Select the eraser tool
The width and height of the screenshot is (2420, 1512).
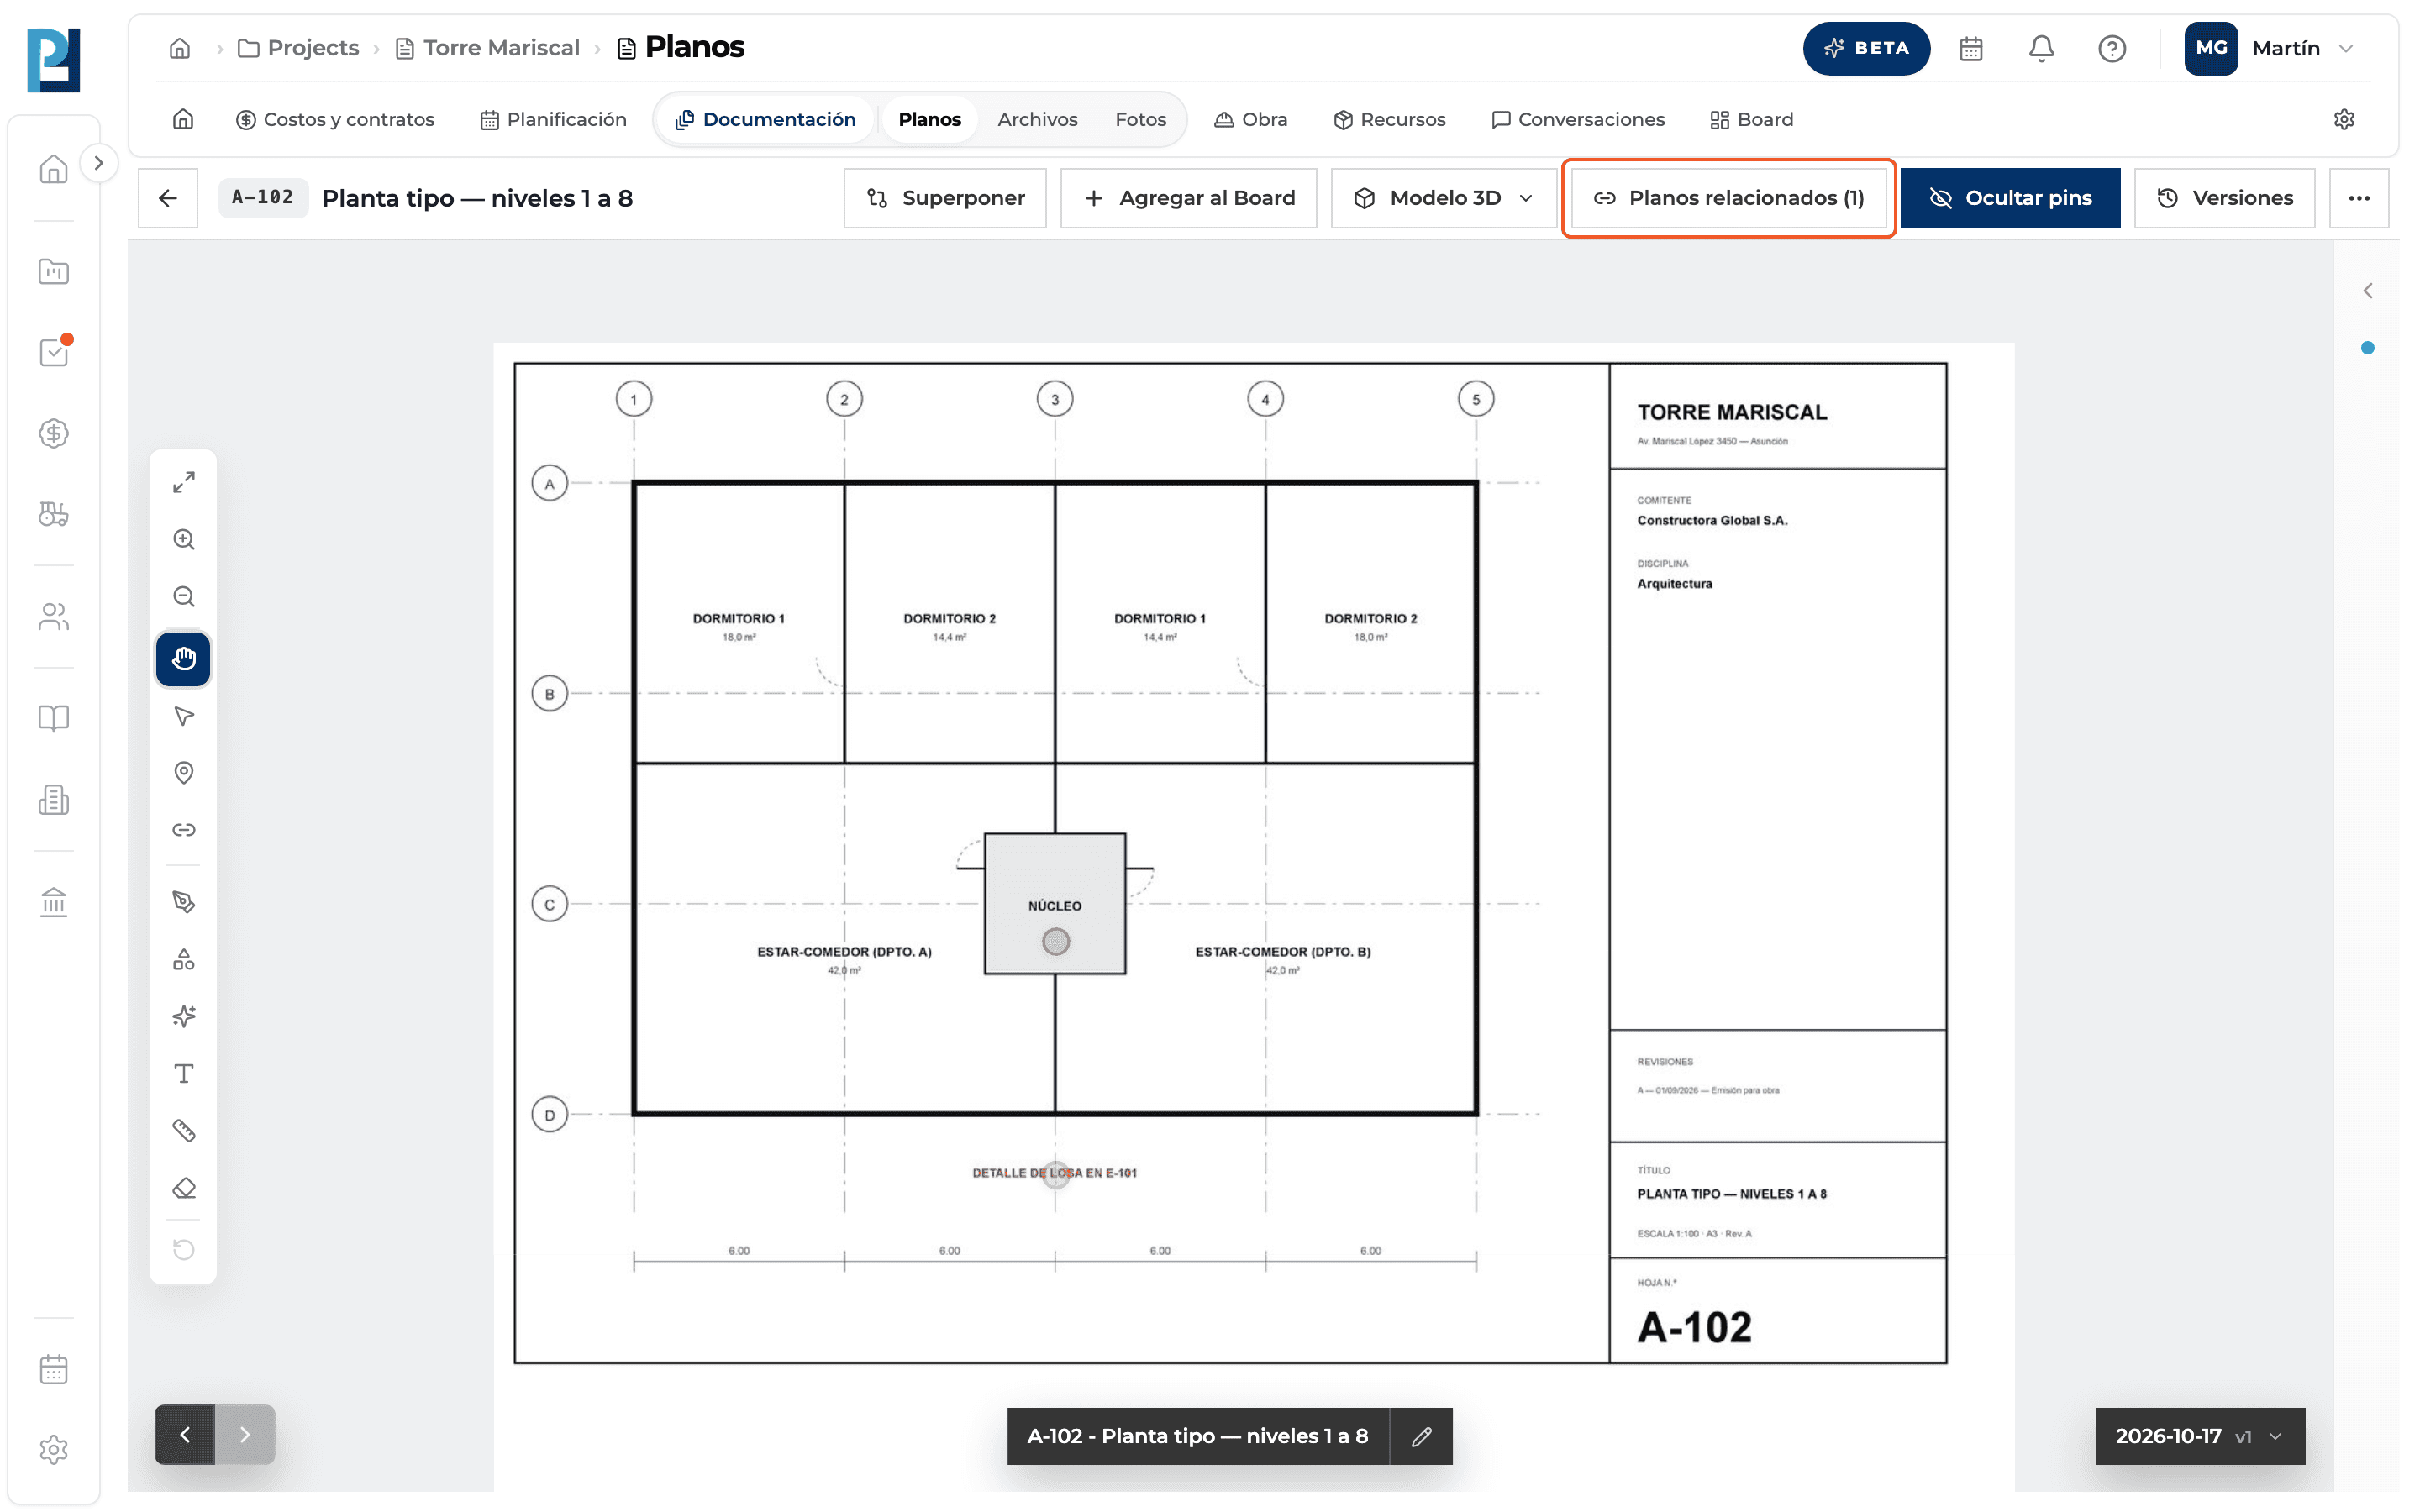(x=183, y=1188)
